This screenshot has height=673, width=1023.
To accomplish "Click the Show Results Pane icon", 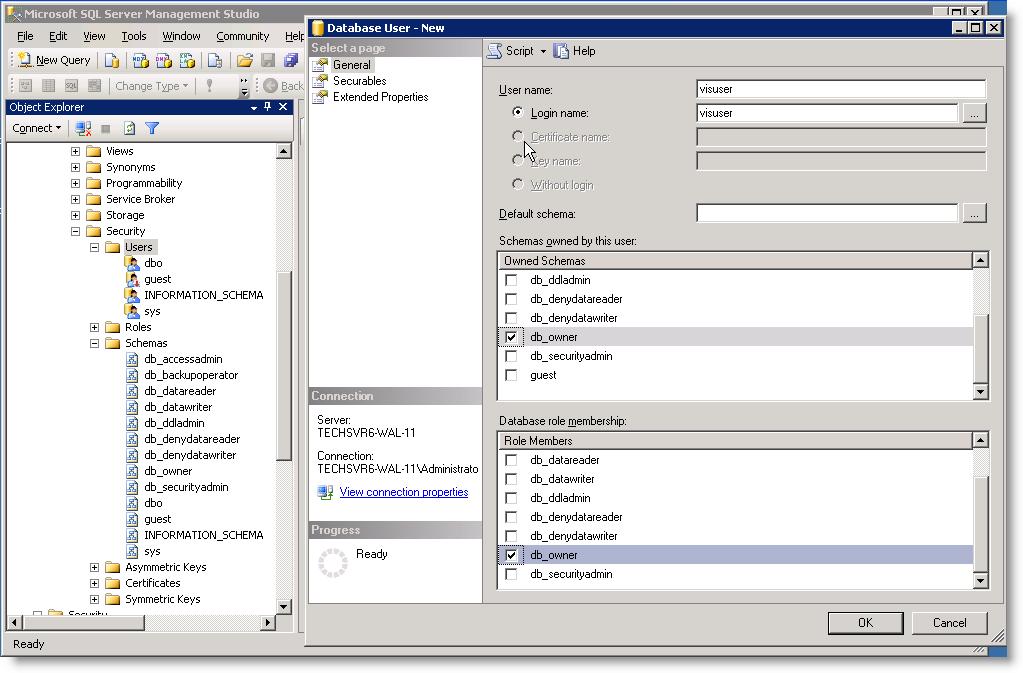I will point(95,85).
